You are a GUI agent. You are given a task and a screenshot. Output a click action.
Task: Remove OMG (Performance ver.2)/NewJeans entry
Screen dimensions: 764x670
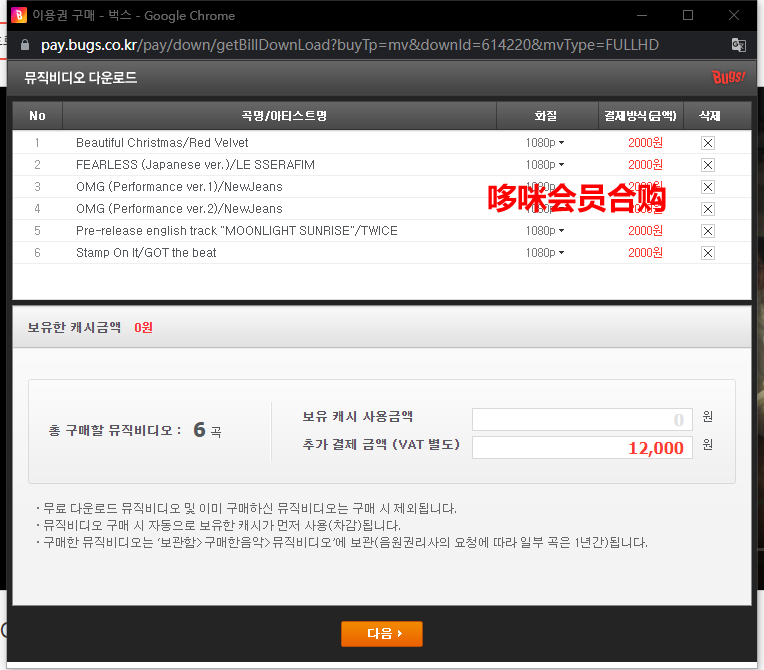point(707,209)
